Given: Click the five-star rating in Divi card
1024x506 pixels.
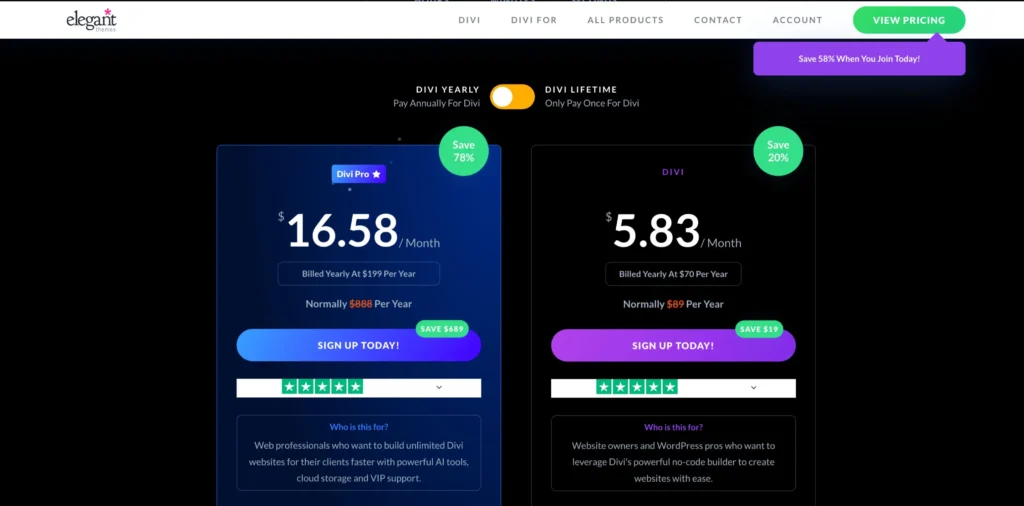Looking at the screenshot, I should click(637, 387).
